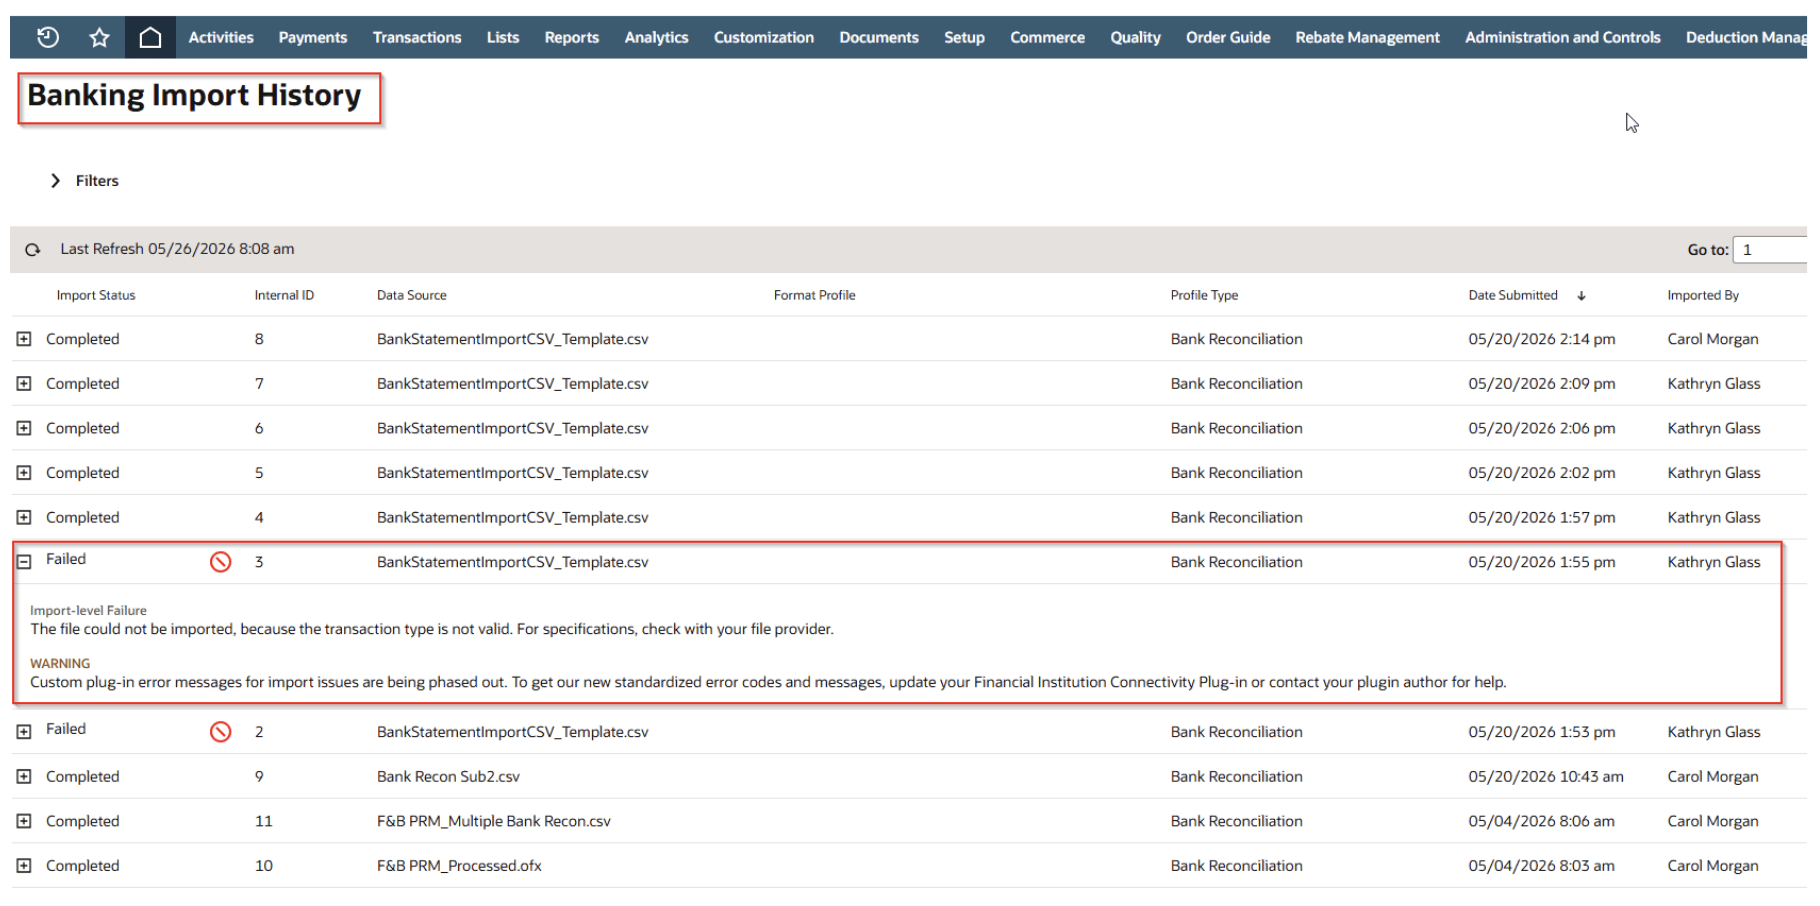Viewport: 1820px width, 906px height.
Task: Click the 'F&B PRM_Multiple Bank Recon.csv' cell
Action: [x=494, y=822]
